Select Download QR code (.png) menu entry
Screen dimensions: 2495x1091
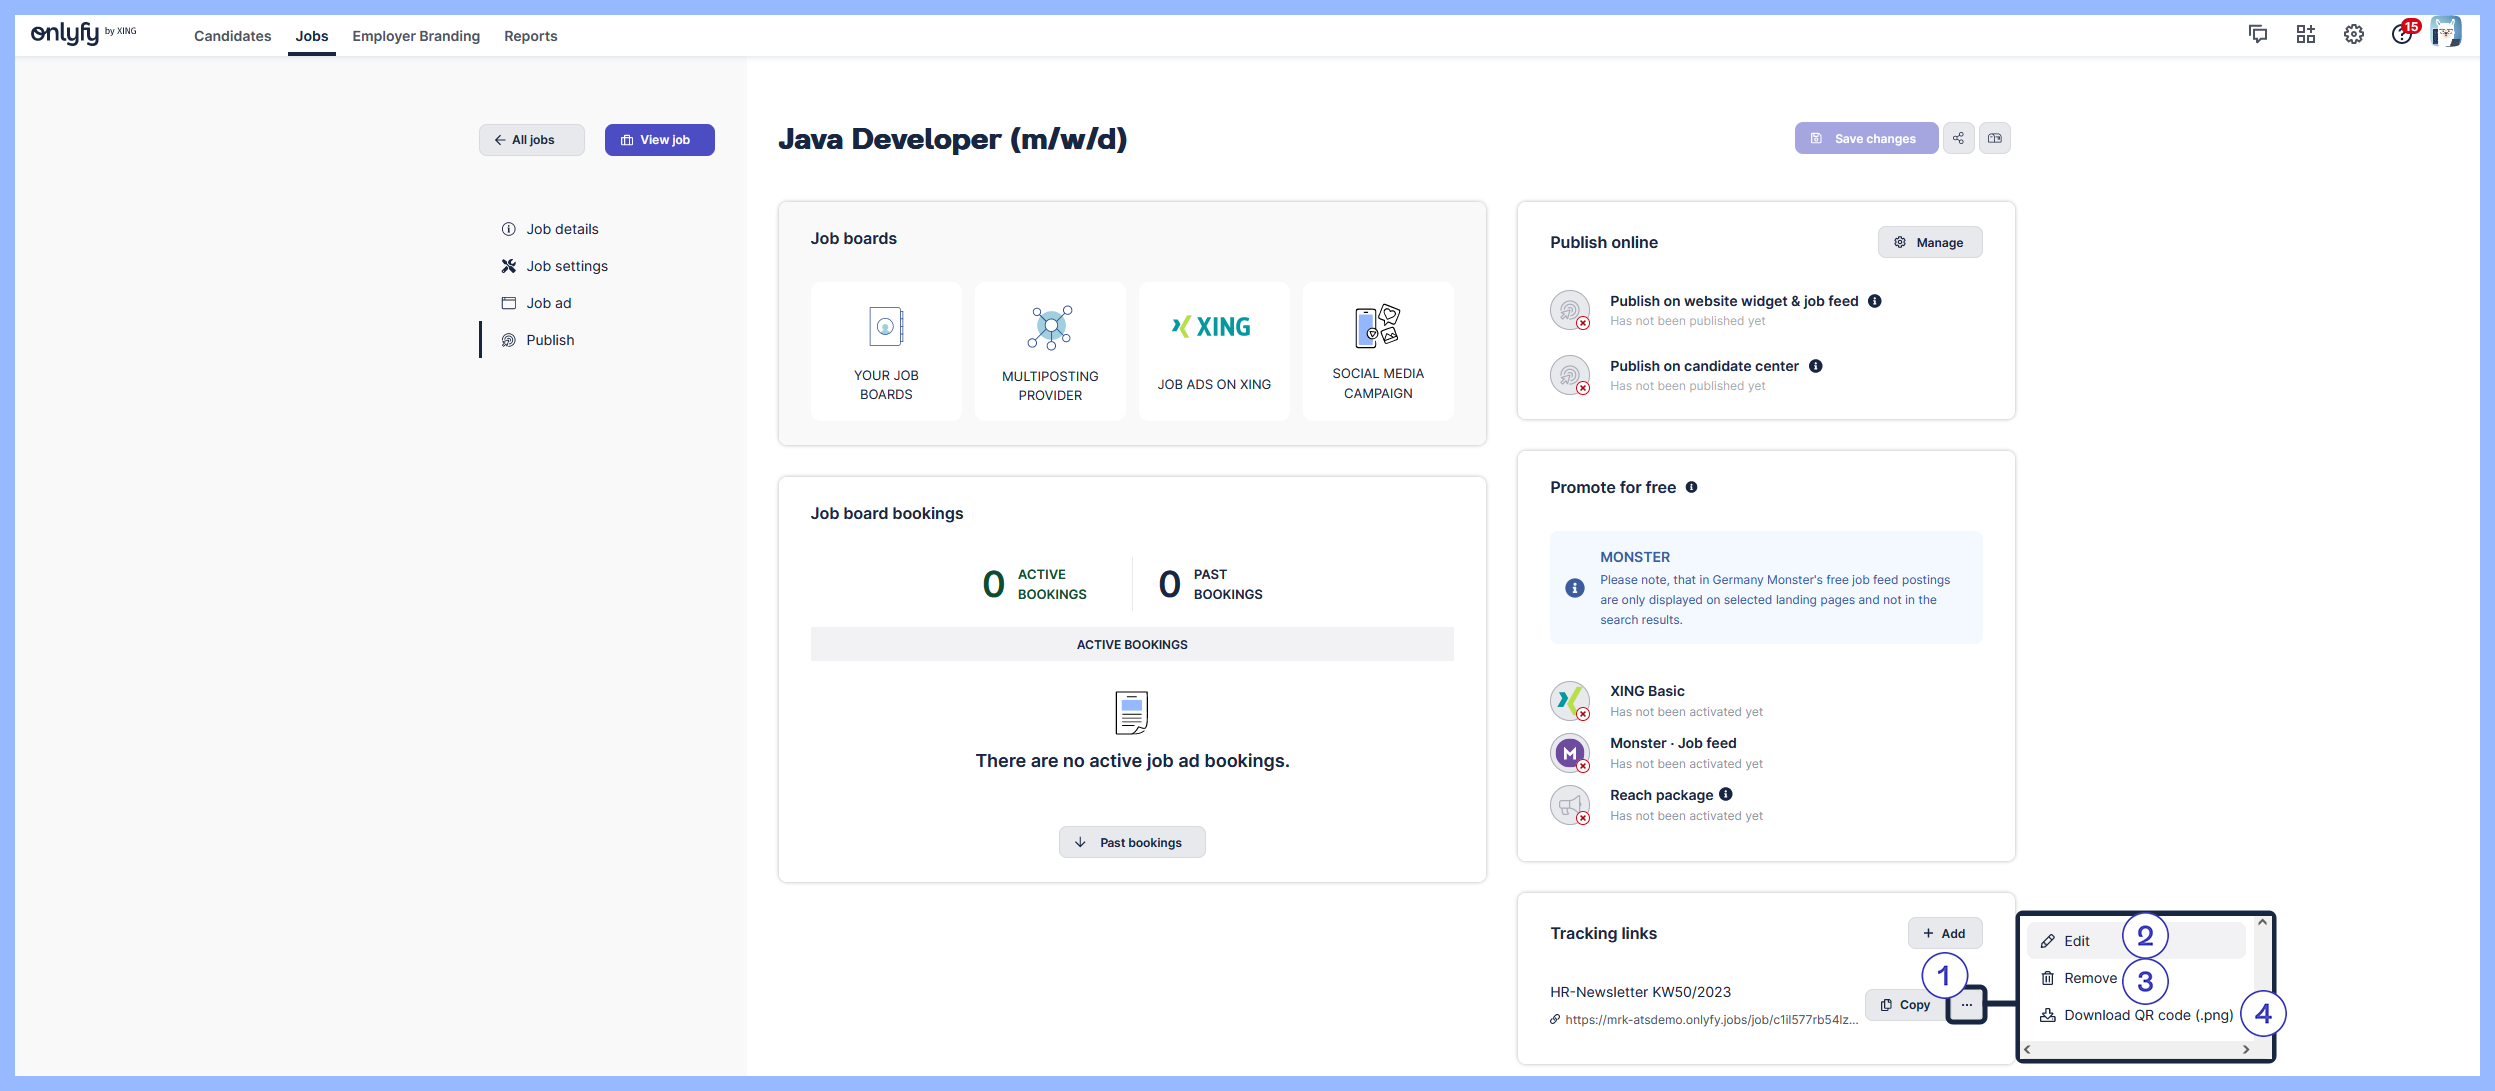click(2147, 1014)
